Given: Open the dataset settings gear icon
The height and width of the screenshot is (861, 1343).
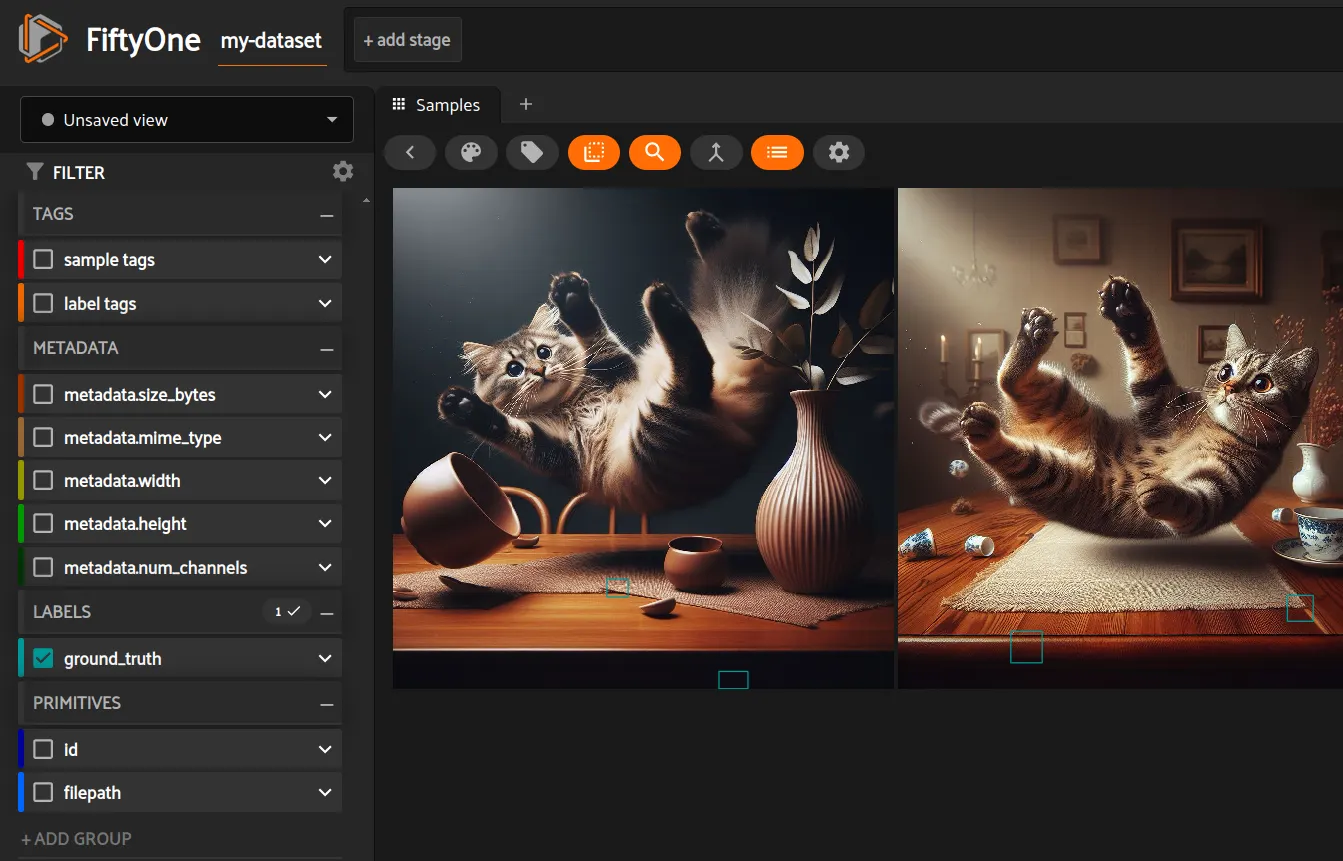Looking at the screenshot, I should coord(839,152).
